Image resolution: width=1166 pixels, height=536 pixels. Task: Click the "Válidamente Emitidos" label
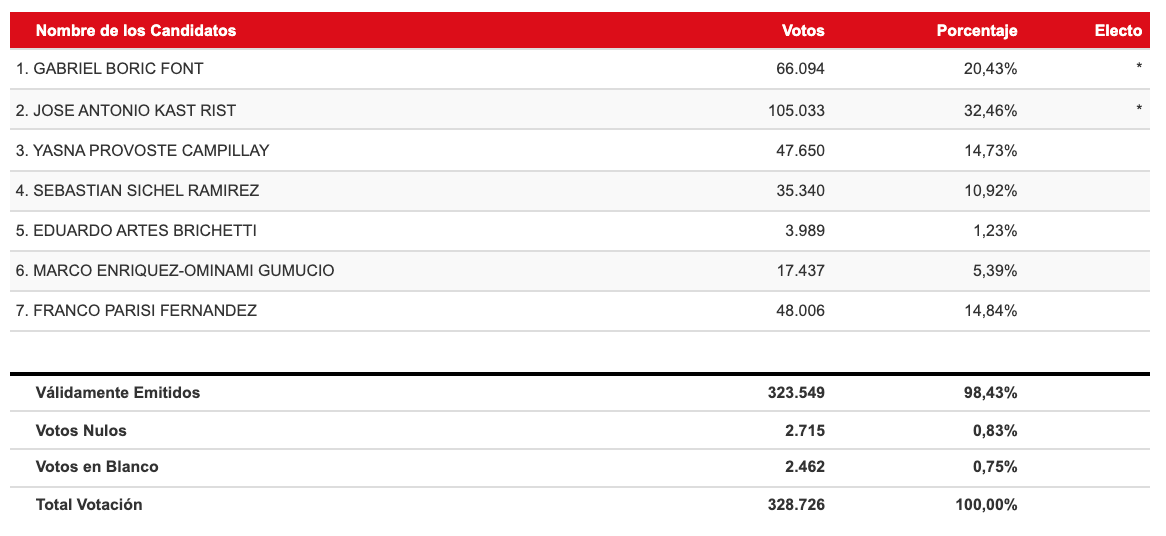pos(118,393)
